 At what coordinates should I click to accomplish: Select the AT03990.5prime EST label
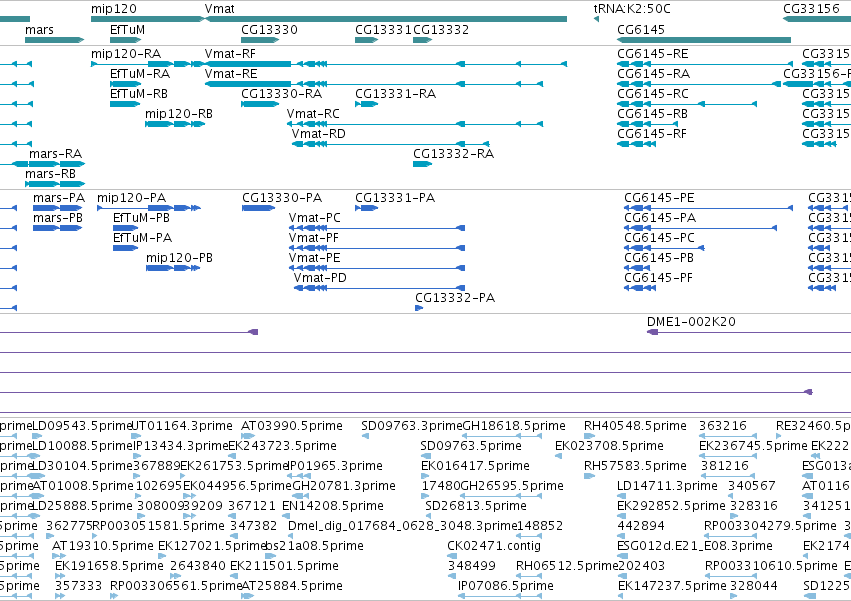291,426
